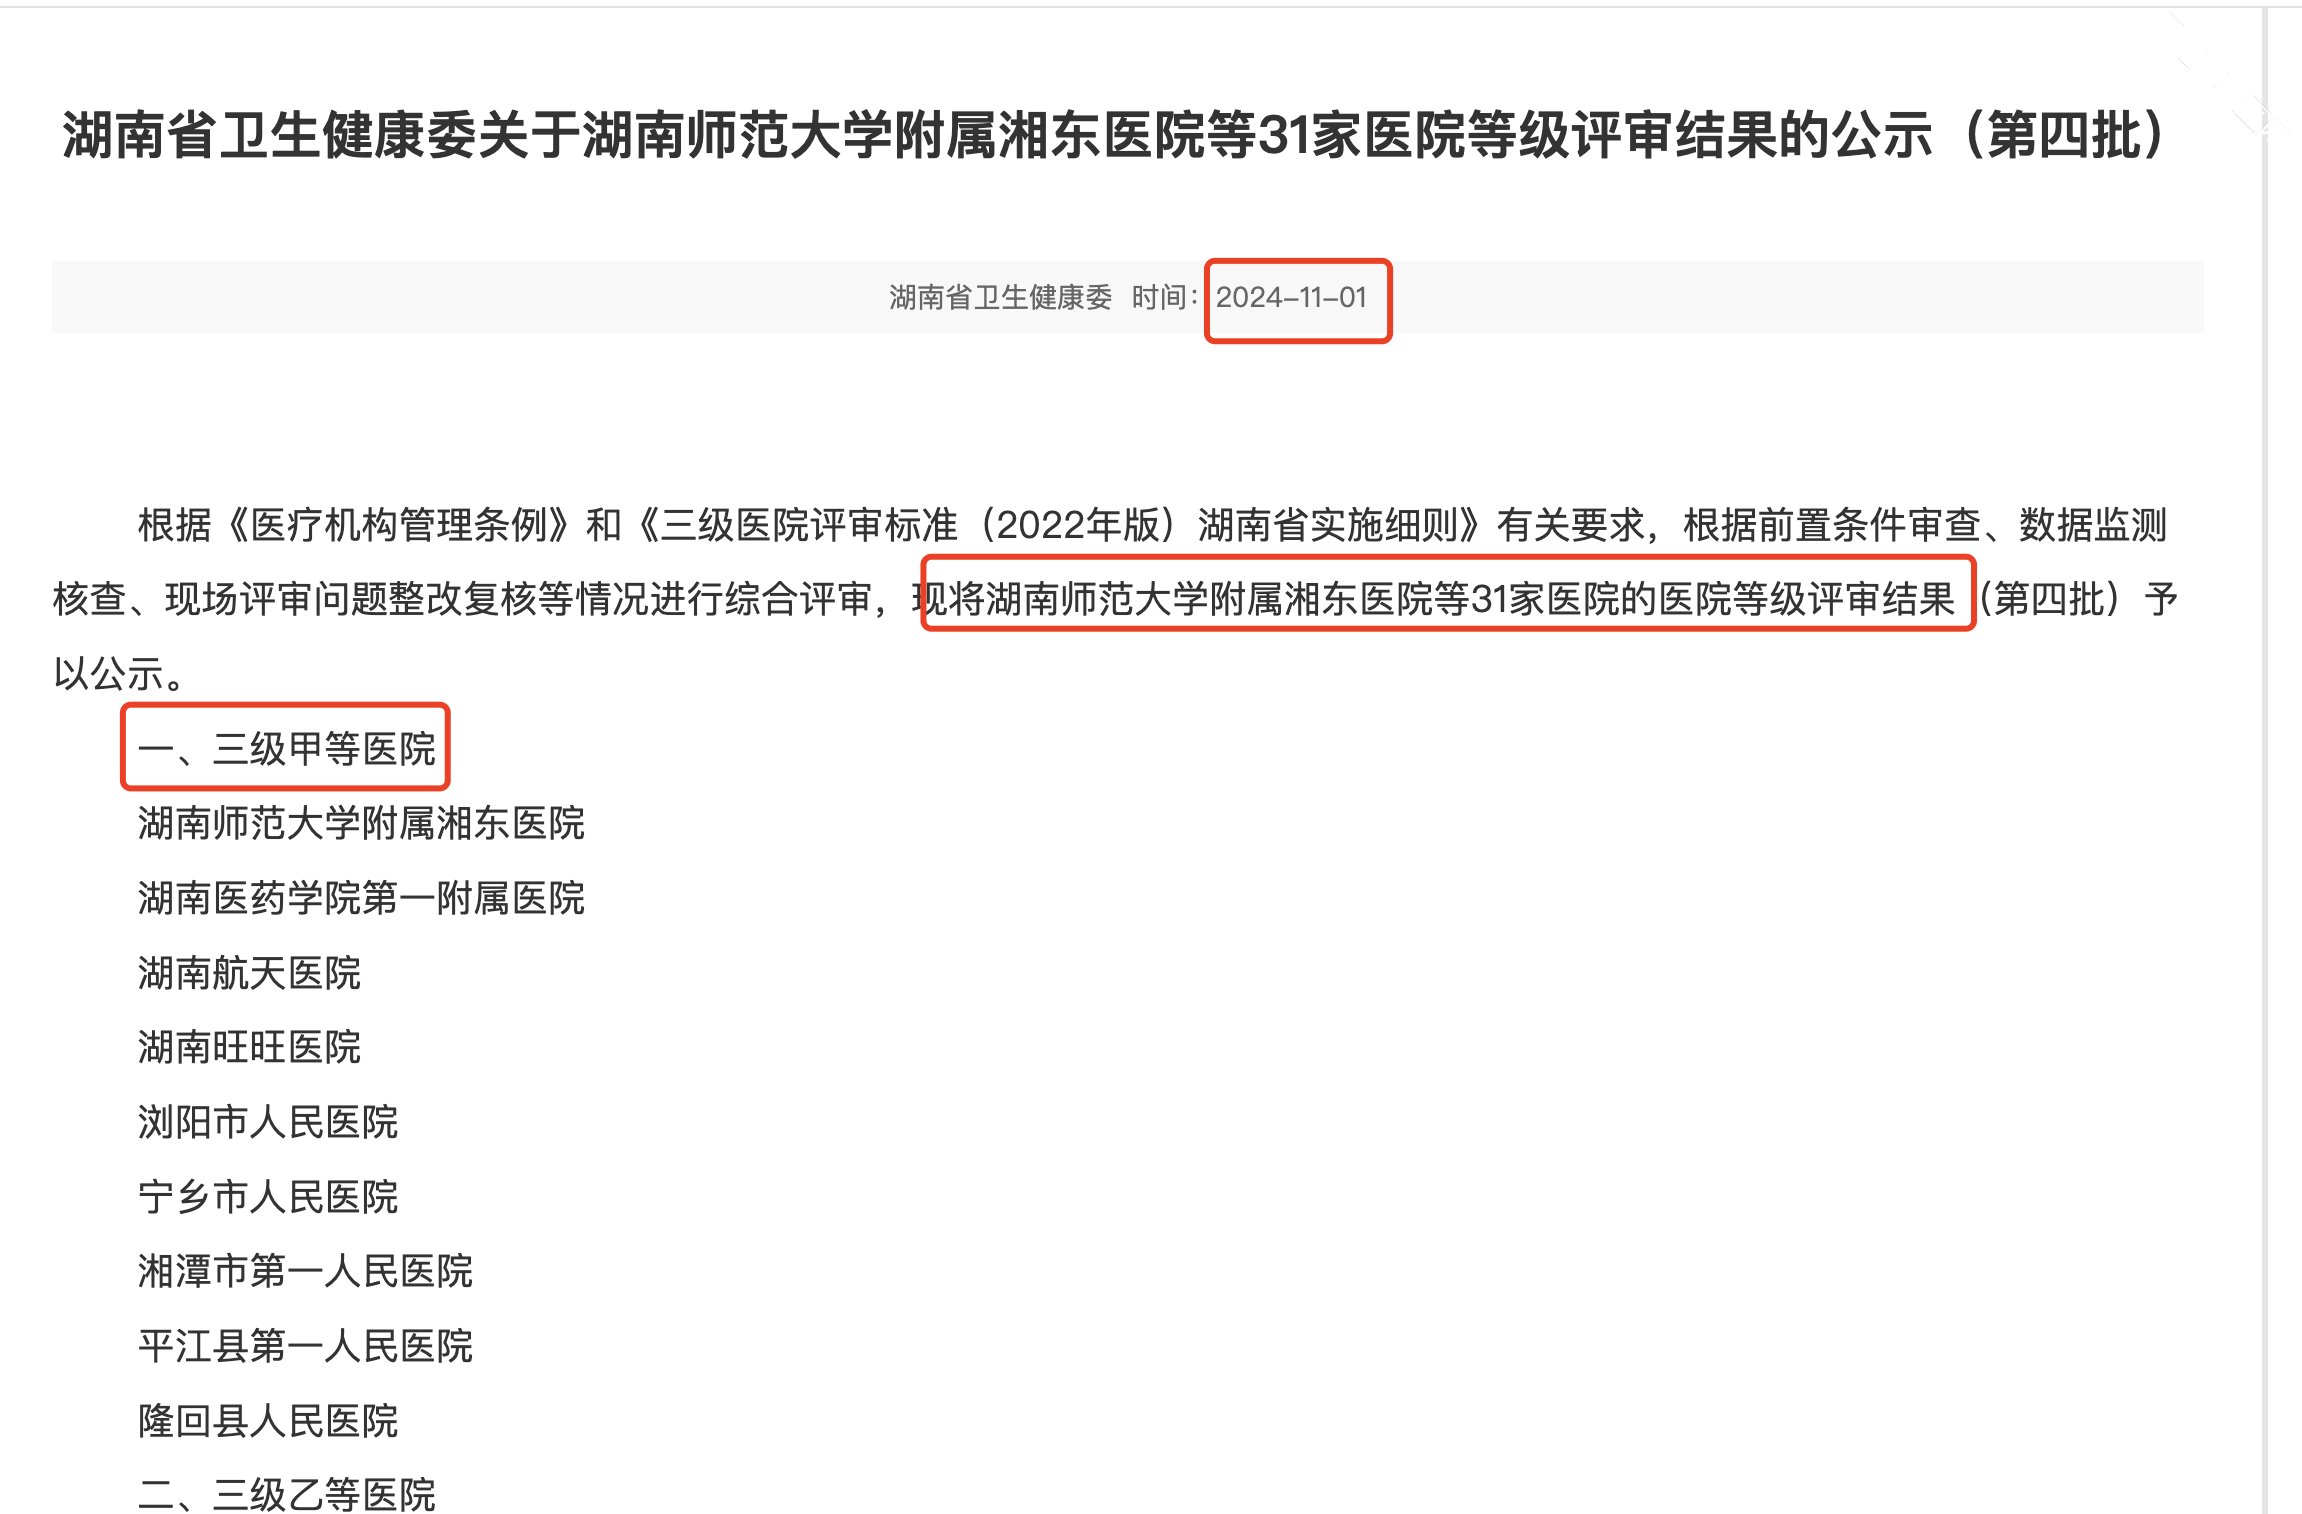Viewport: 2302px width, 1514px height.
Task: Click the 《医疗机构管理条例》 text in paragraph
Action: pos(398,525)
